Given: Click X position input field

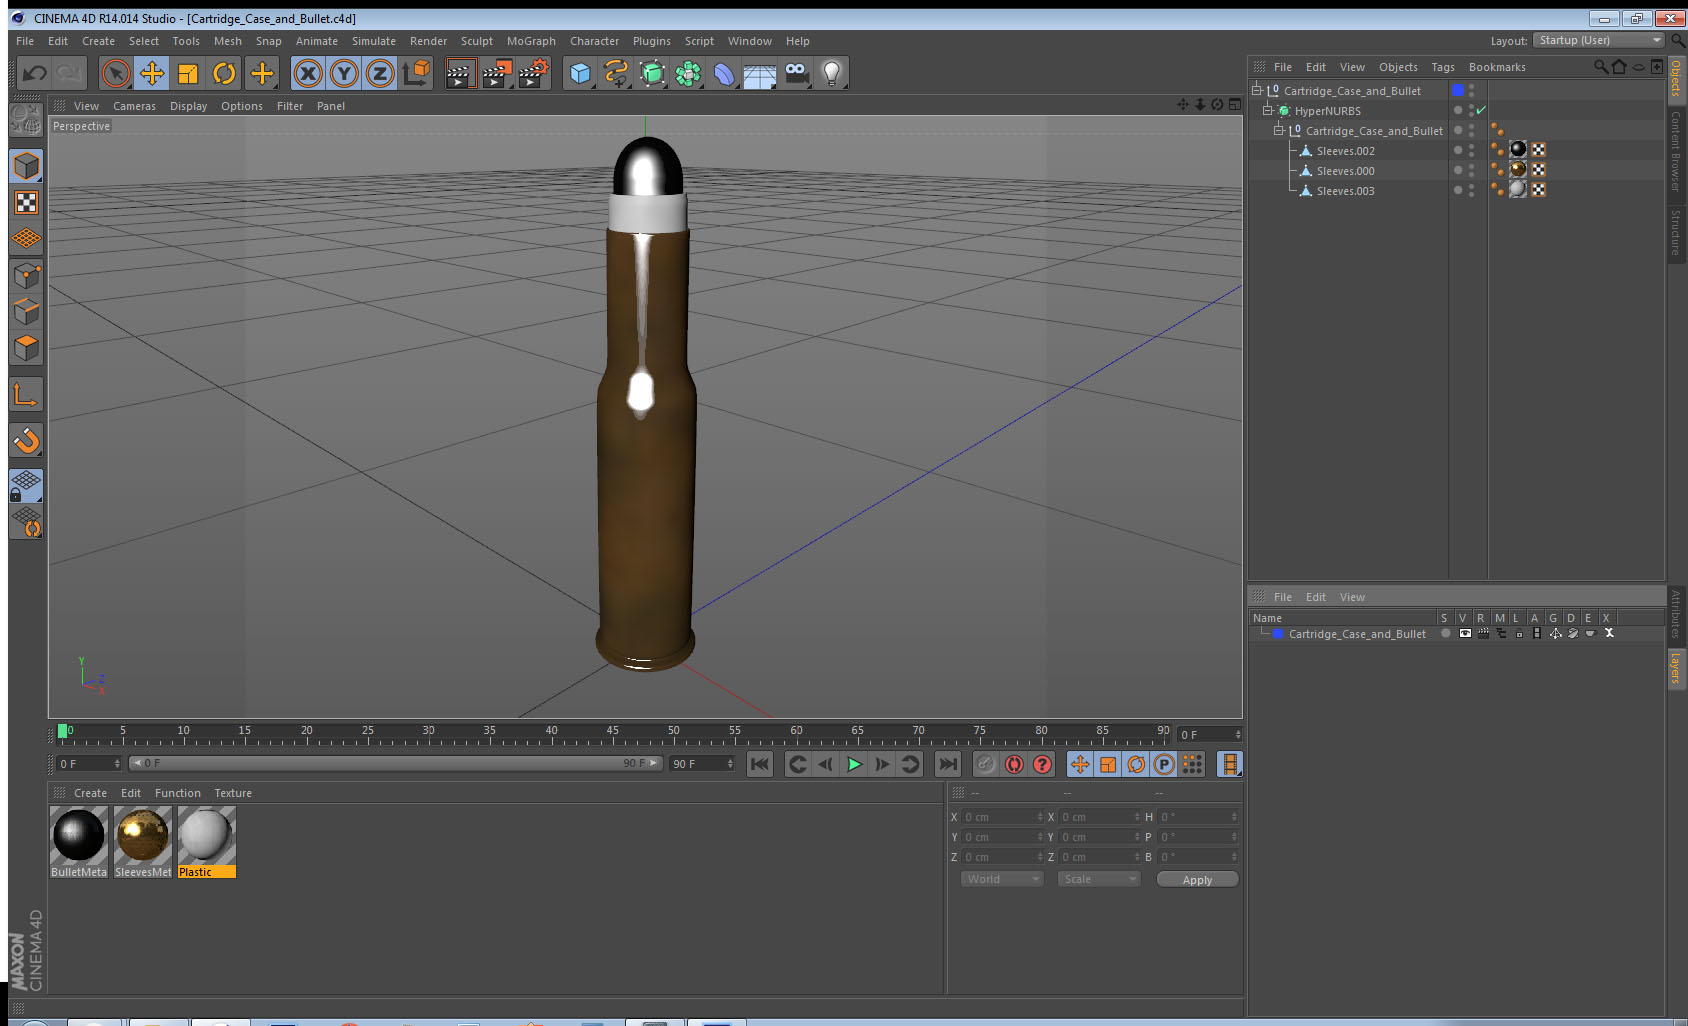Looking at the screenshot, I should [1003, 817].
